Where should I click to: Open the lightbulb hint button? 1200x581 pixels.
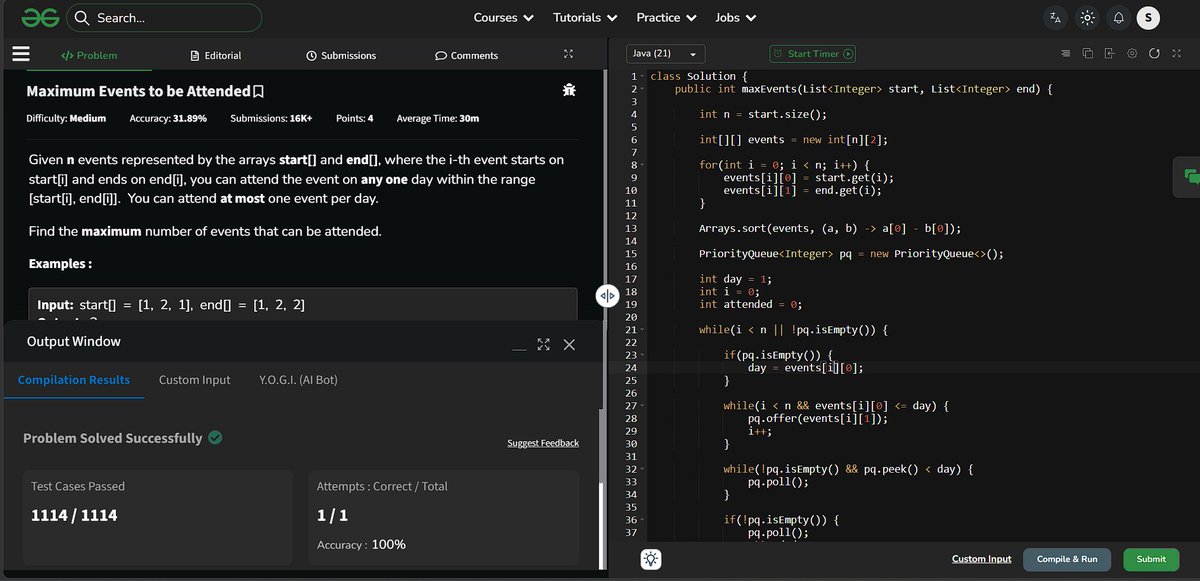(652, 559)
